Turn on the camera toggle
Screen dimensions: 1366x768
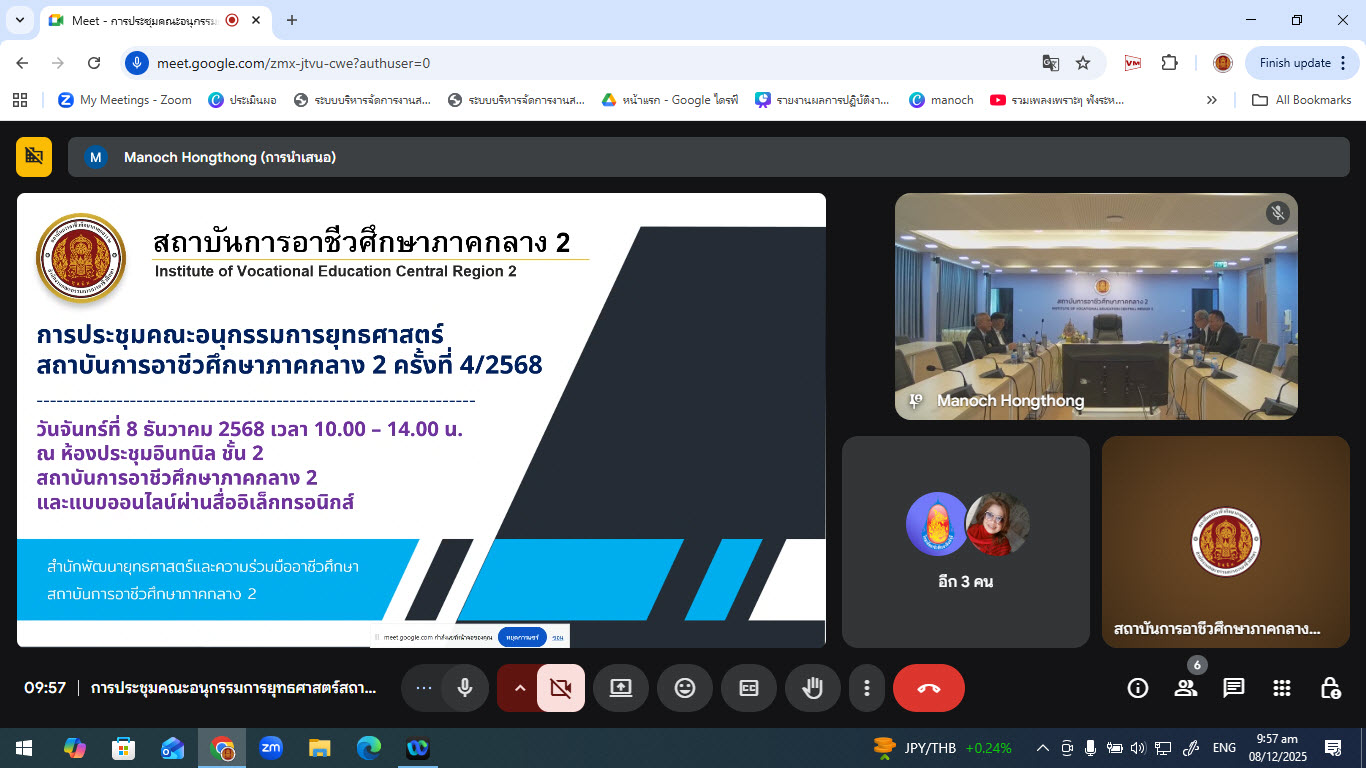[561, 688]
